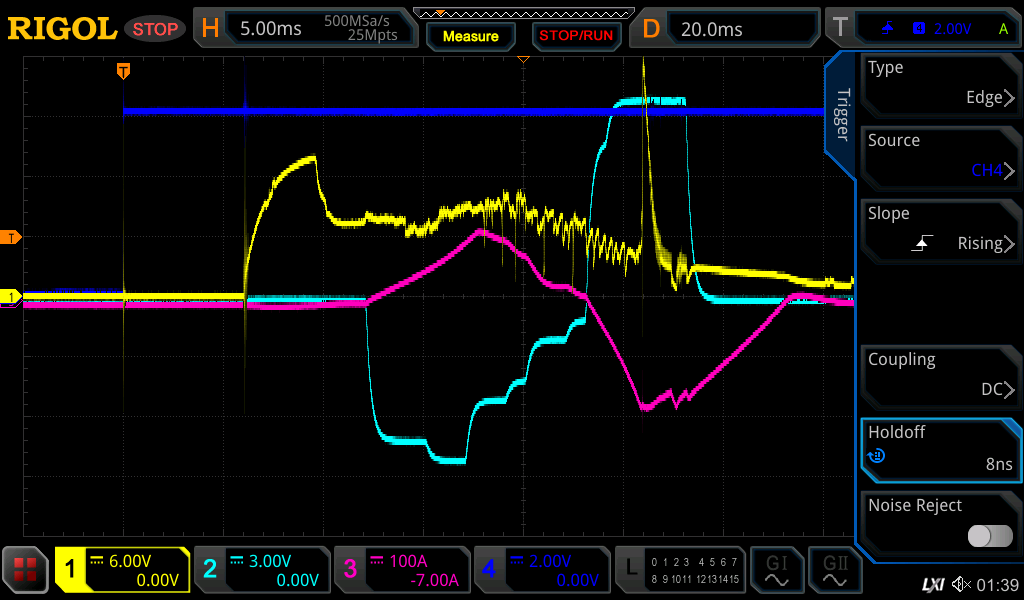Expand the trigger Type Edge option

point(940,83)
